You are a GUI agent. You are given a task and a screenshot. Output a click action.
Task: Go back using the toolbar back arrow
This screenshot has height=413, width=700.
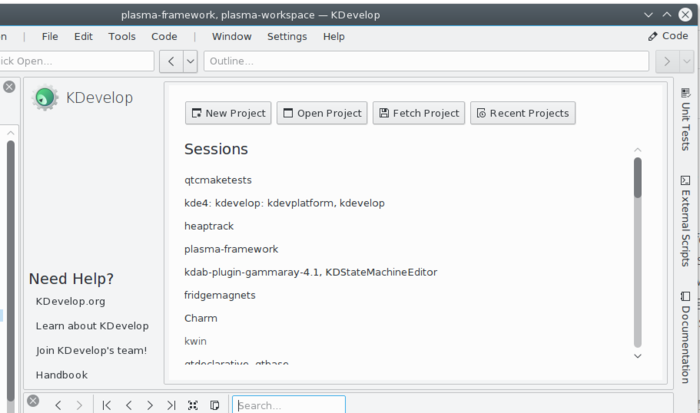tap(171, 61)
